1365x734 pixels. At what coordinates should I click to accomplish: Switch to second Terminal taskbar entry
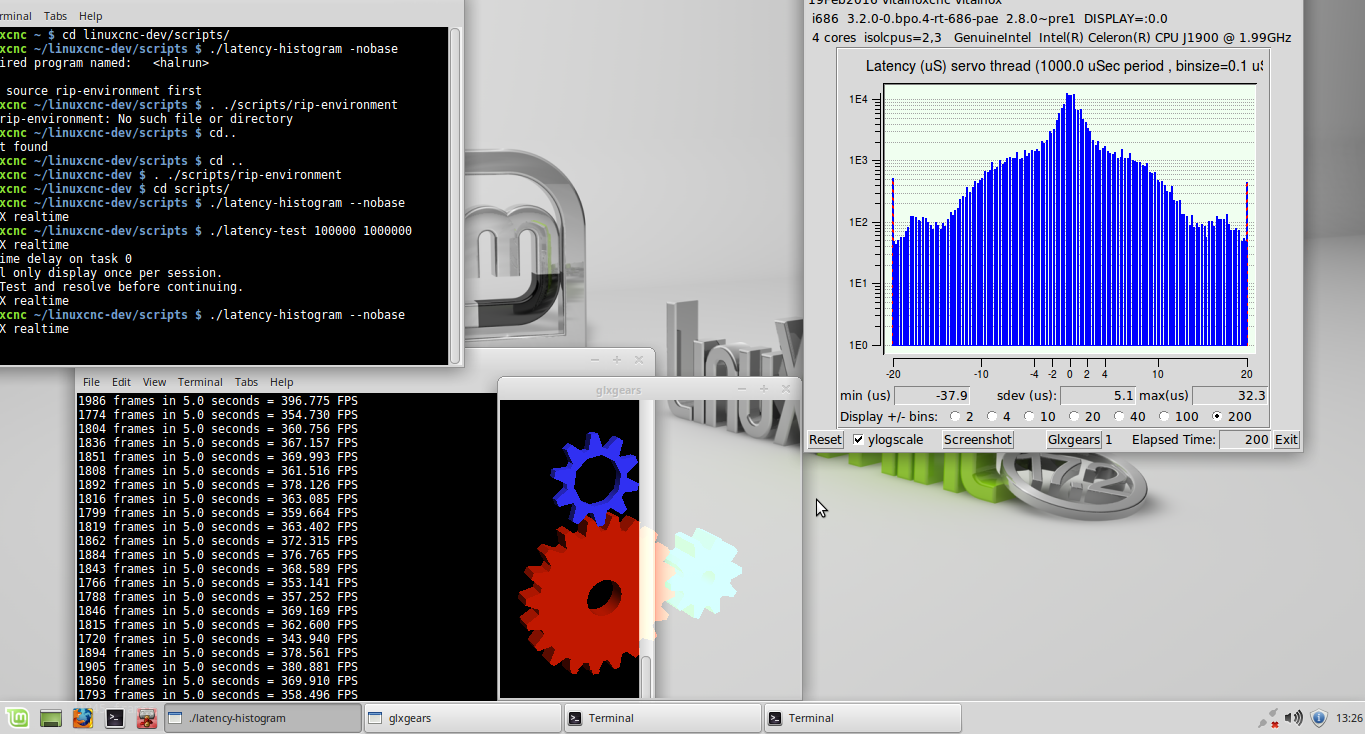(x=863, y=718)
